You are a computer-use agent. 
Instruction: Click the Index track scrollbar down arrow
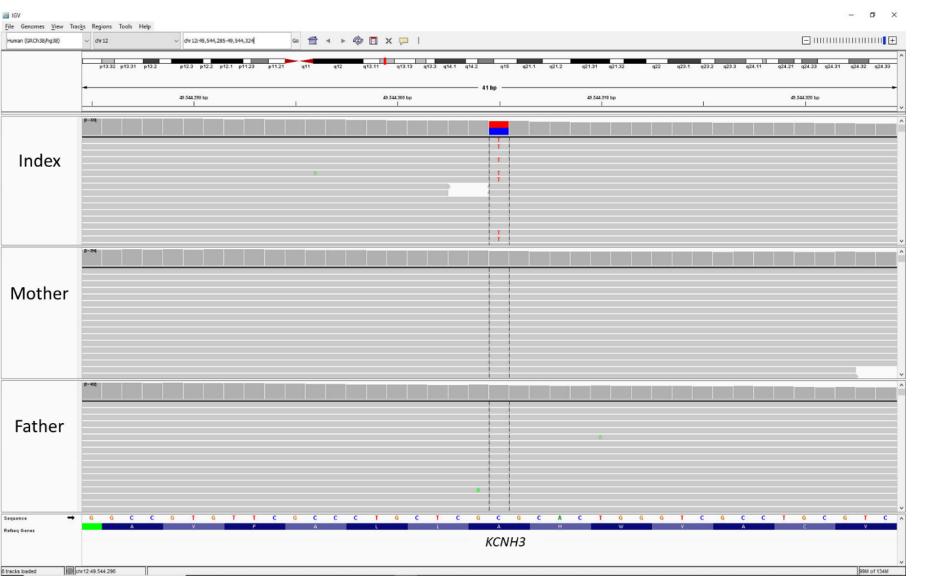pos(901,241)
